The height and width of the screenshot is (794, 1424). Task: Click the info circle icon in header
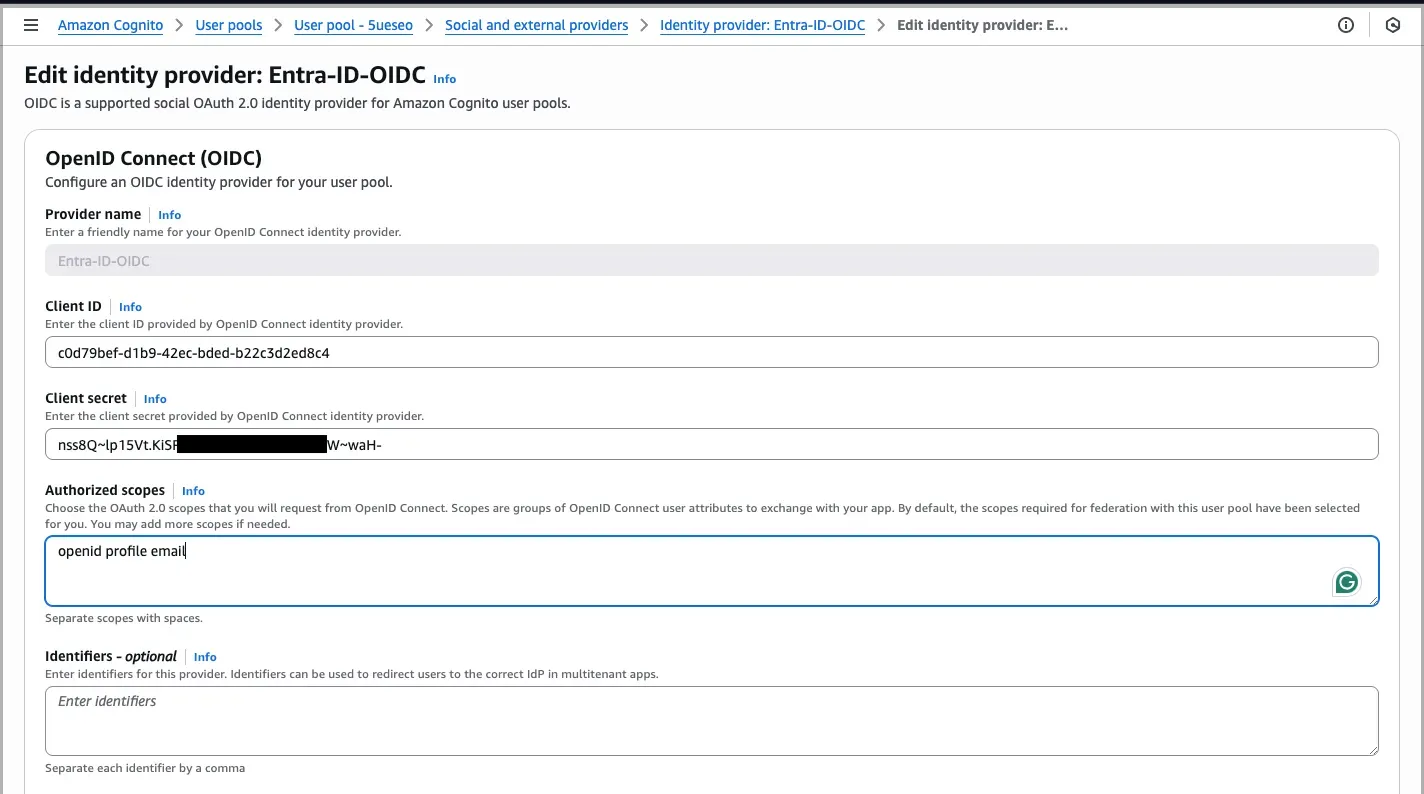click(x=1346, y=25)
